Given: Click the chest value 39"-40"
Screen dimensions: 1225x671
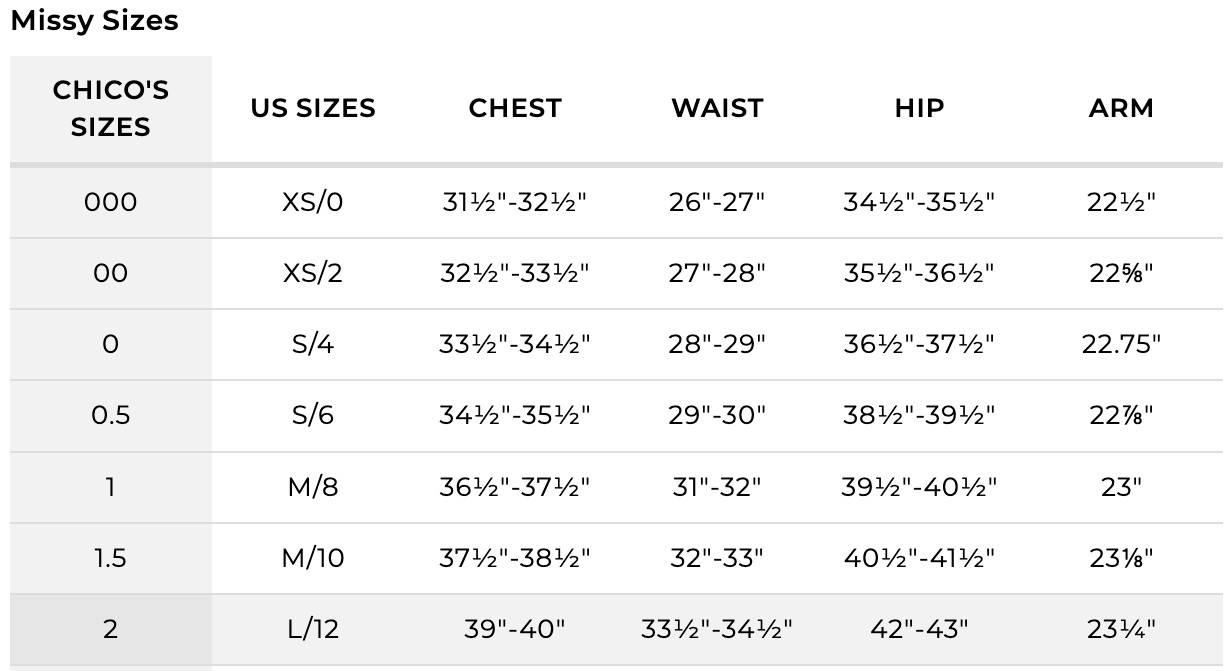Looking at the screenshot, I should click(515, 629).
